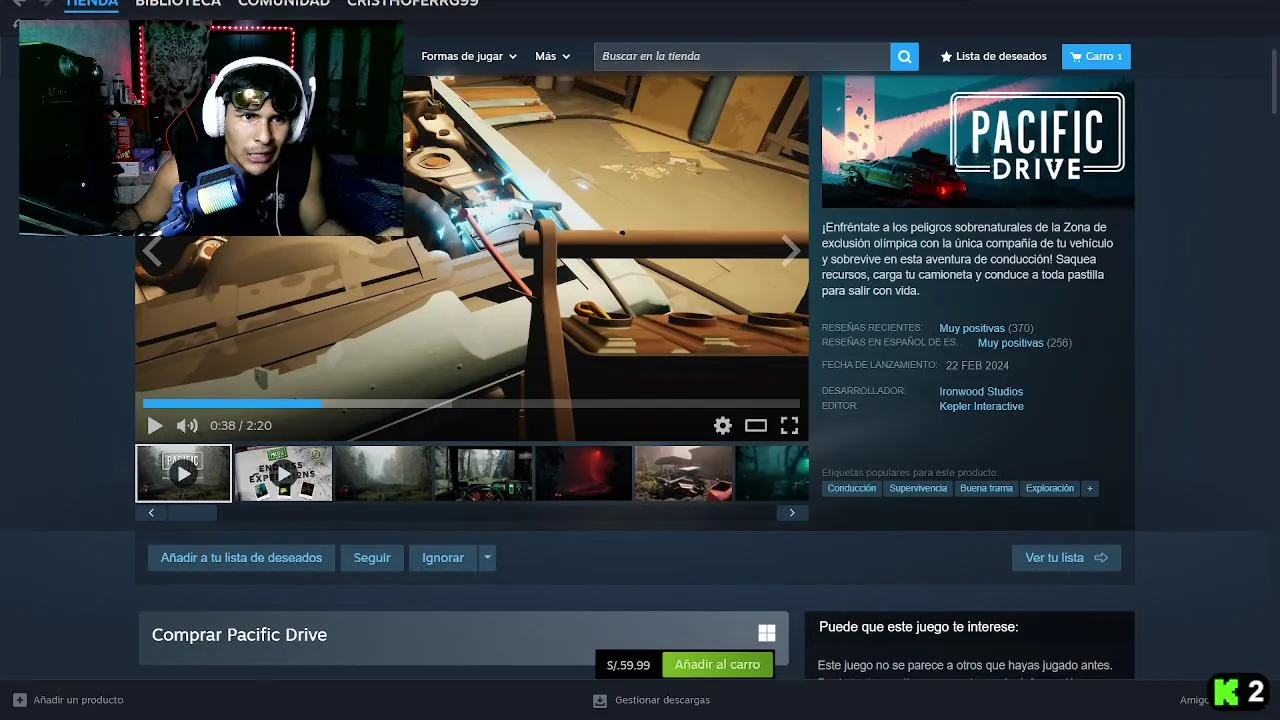This screenshot has height=720, width=1280.
Task: Enter fullscreen on the video player
Action: tap(789, 426)
